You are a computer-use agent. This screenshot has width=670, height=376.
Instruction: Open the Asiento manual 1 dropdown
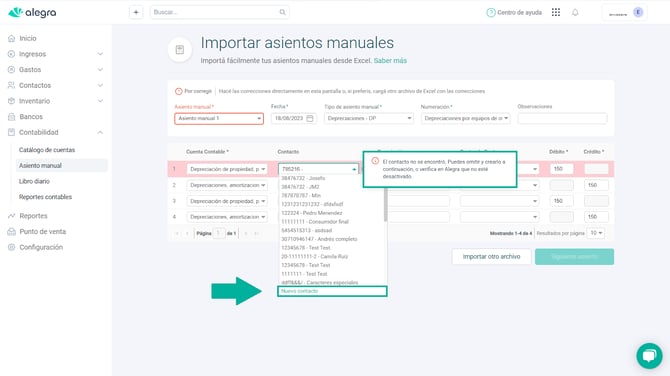pos(219,118)
